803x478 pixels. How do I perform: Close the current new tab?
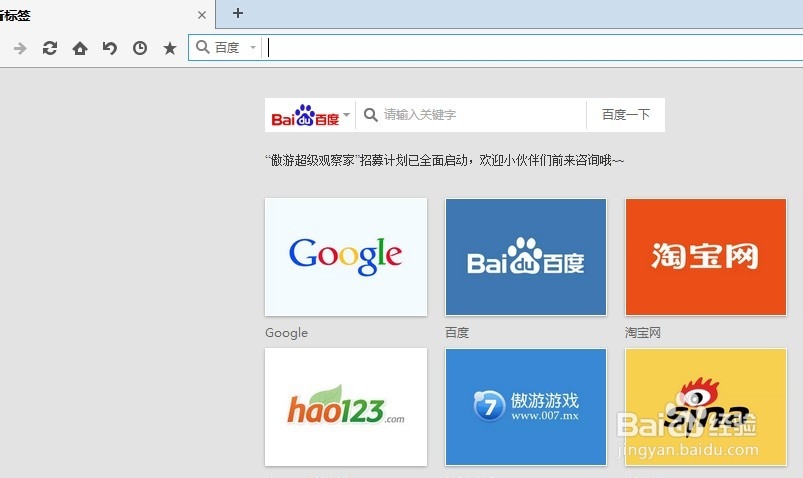[x=202, y=15]
